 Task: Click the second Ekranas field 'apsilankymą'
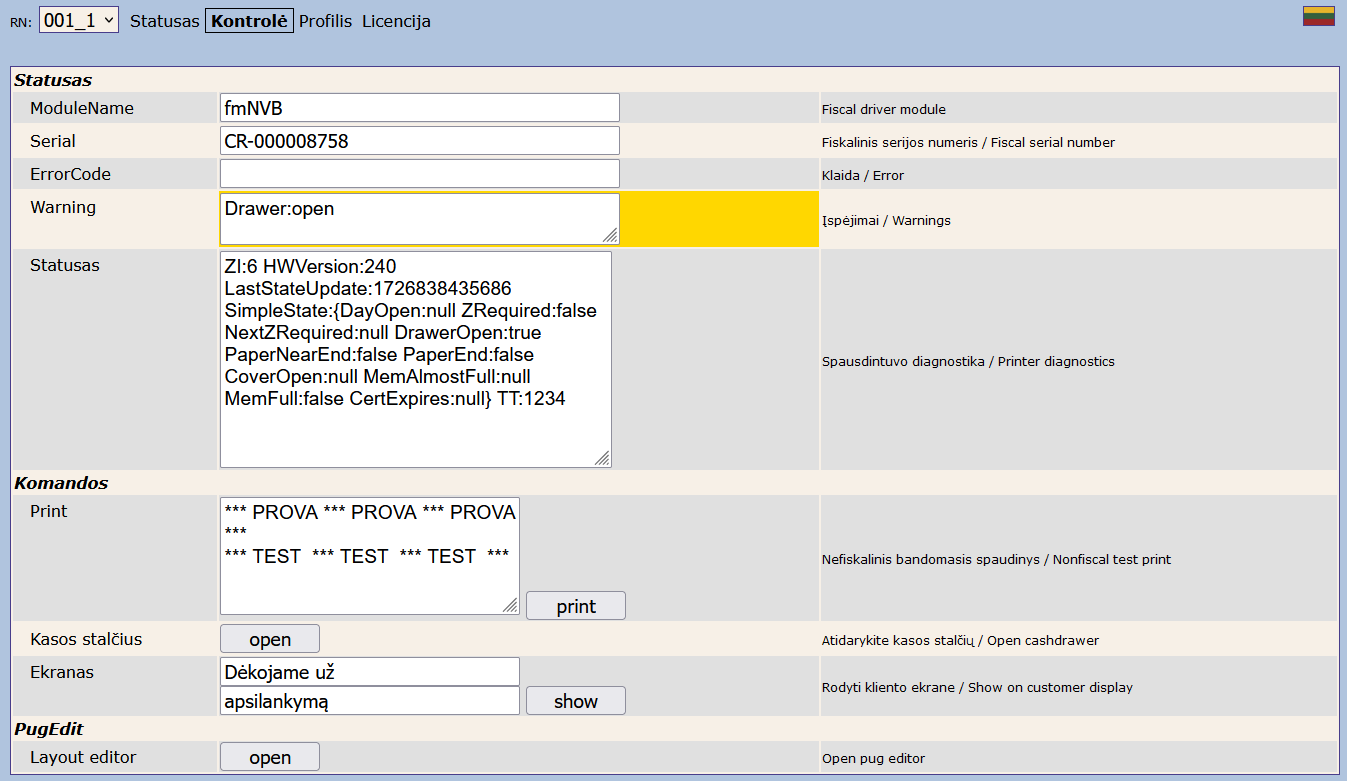[x=369, y=701]
